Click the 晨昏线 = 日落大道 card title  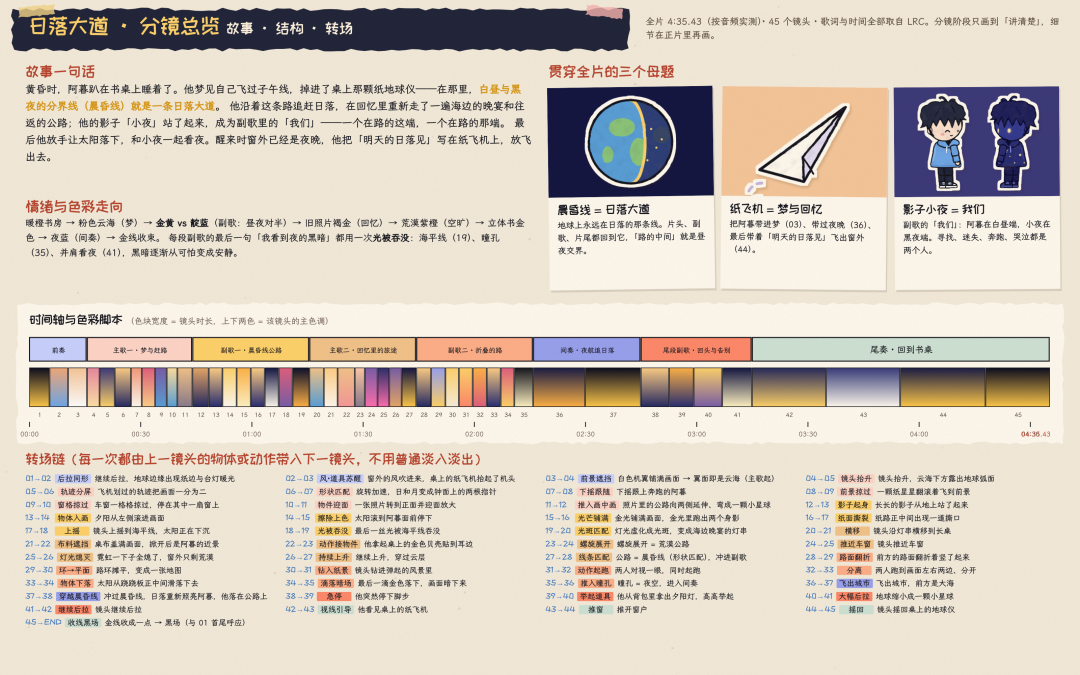point(603,209)
